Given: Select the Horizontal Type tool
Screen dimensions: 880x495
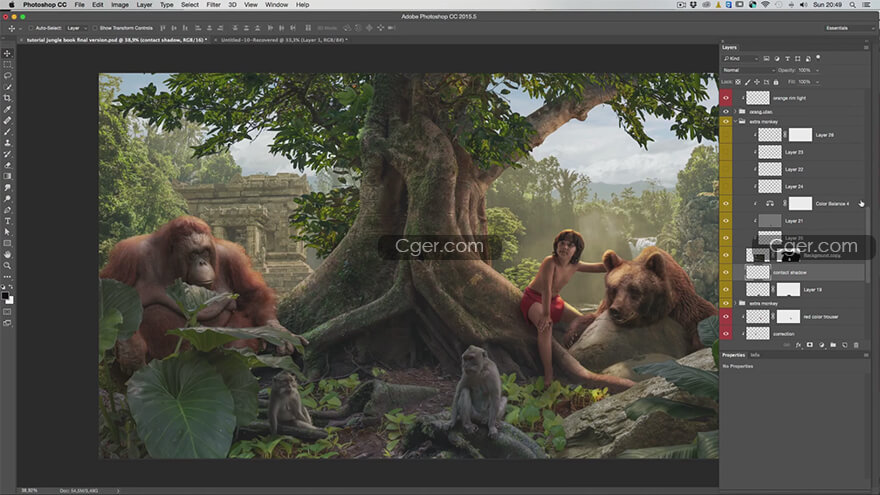Looking at the screenshot, I should (x=7, y=221).
